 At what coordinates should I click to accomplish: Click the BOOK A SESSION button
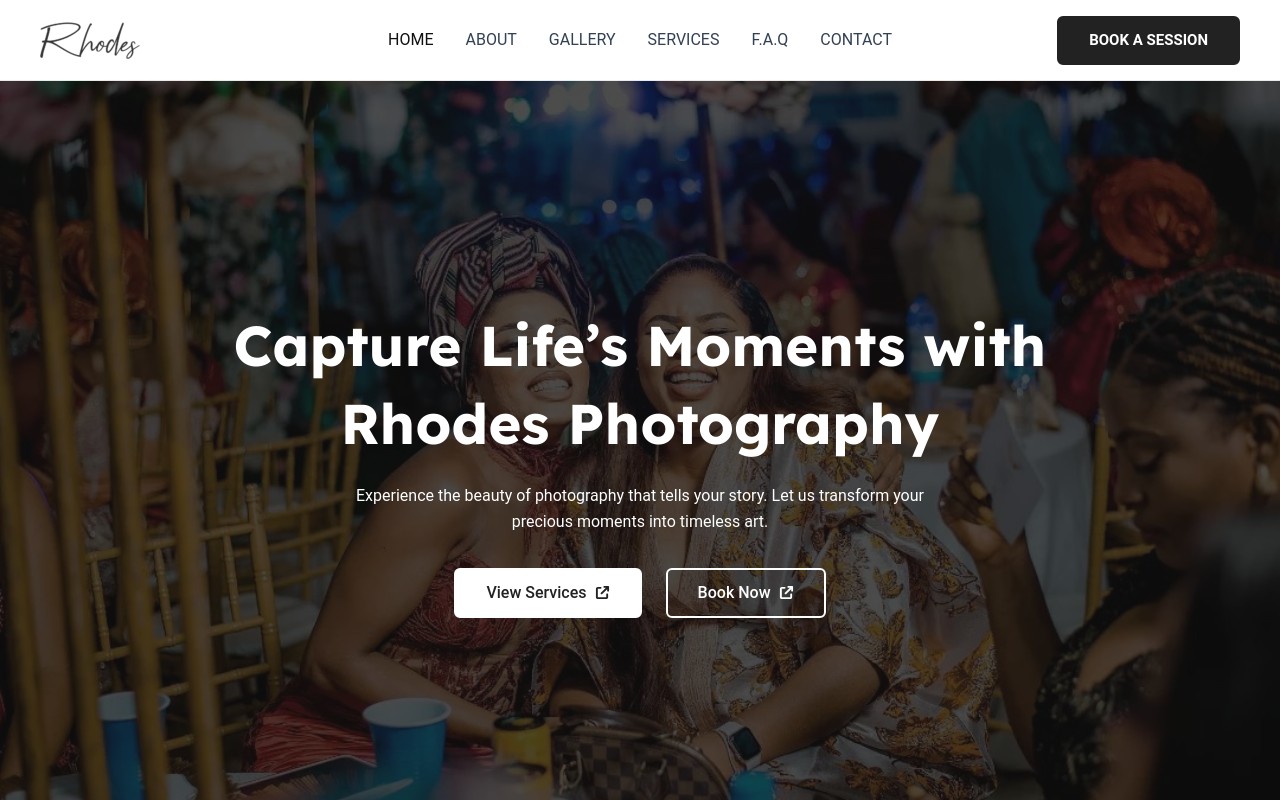click(x=1148, y=40)
